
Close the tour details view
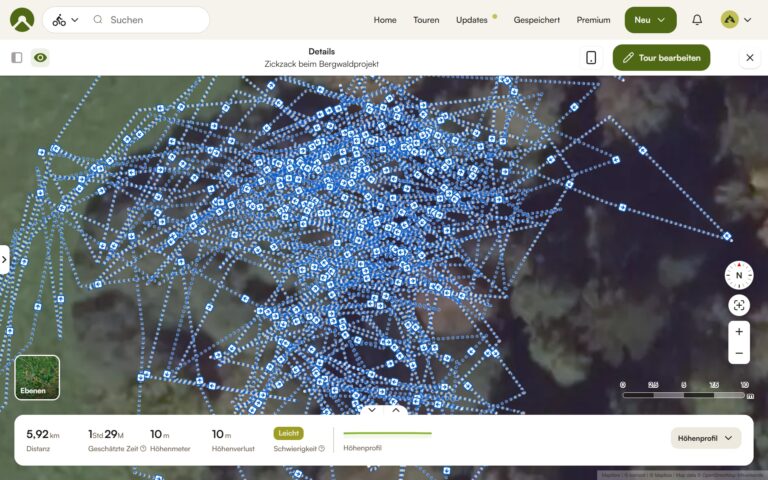[750, 58]
